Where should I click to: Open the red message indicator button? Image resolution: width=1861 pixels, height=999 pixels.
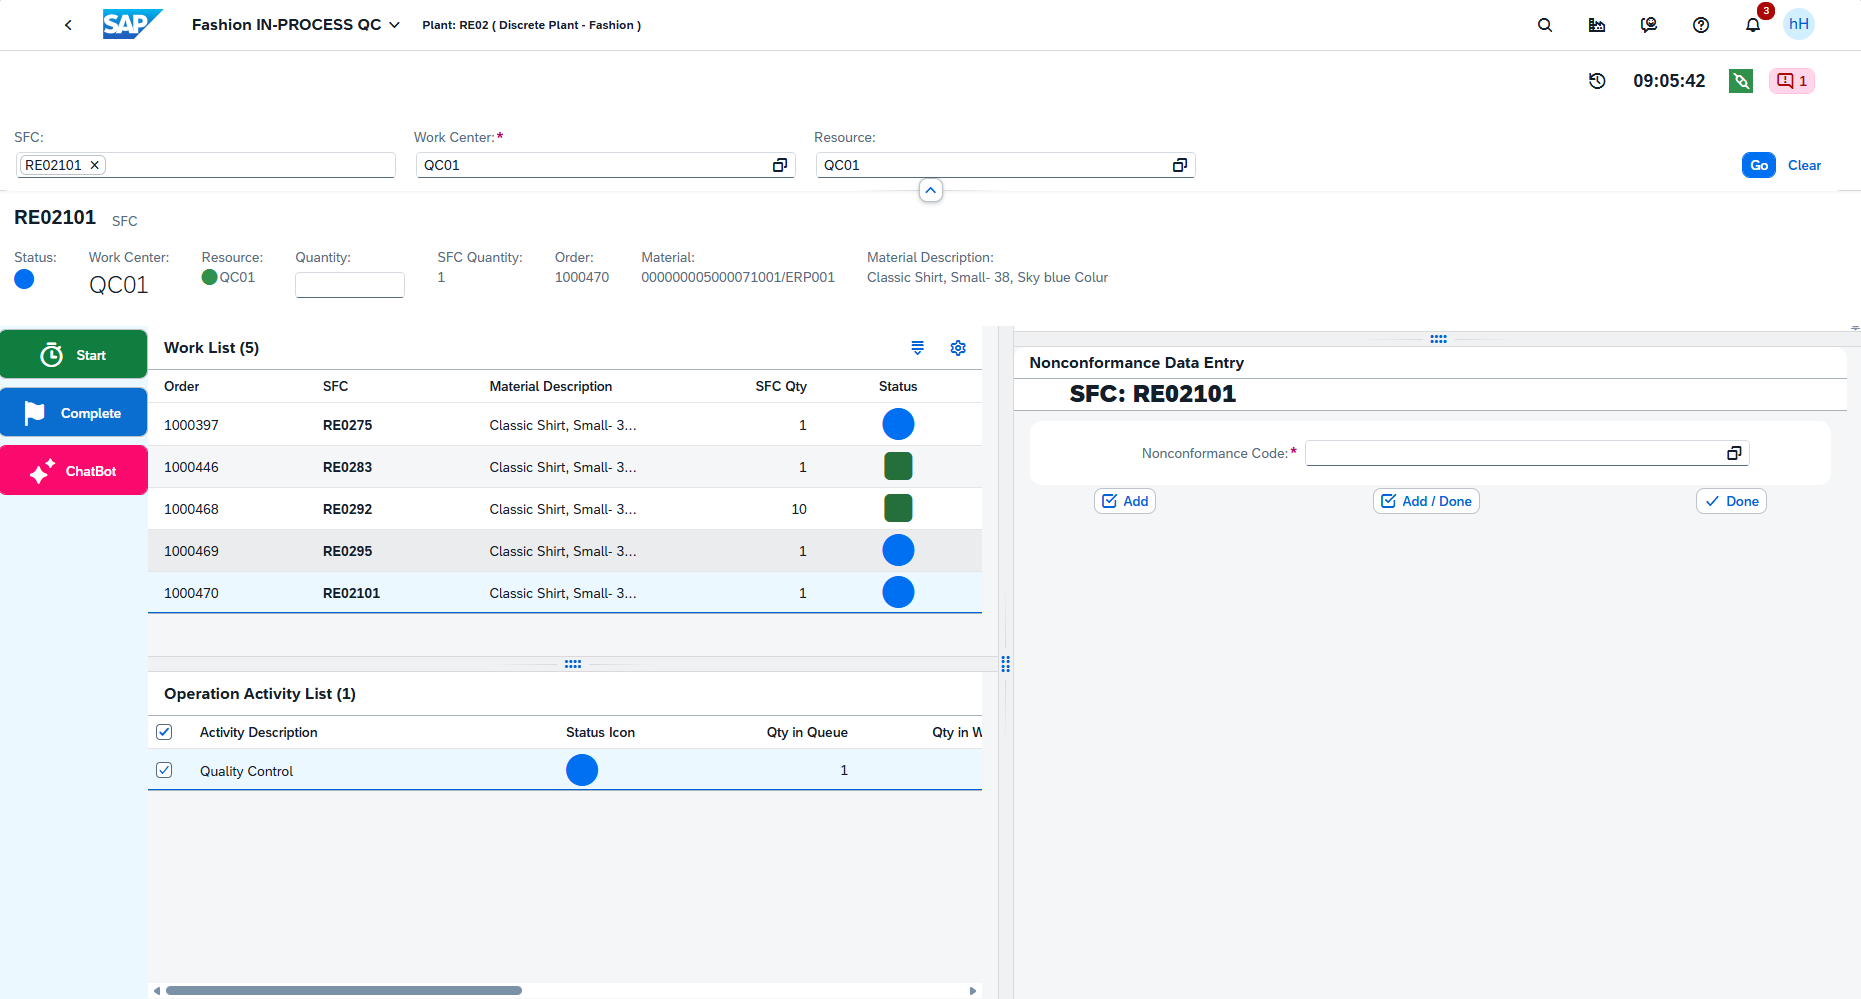(1791, 81)
